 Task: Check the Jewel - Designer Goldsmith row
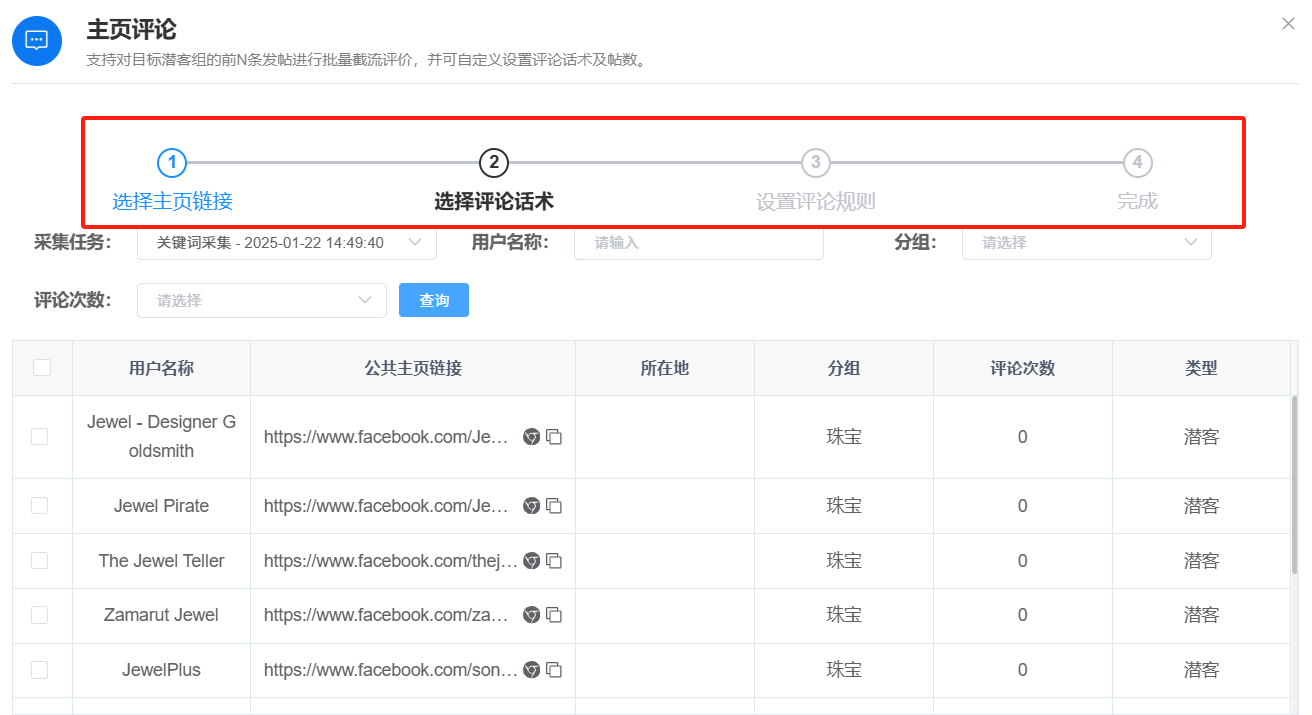pos(39,436)
